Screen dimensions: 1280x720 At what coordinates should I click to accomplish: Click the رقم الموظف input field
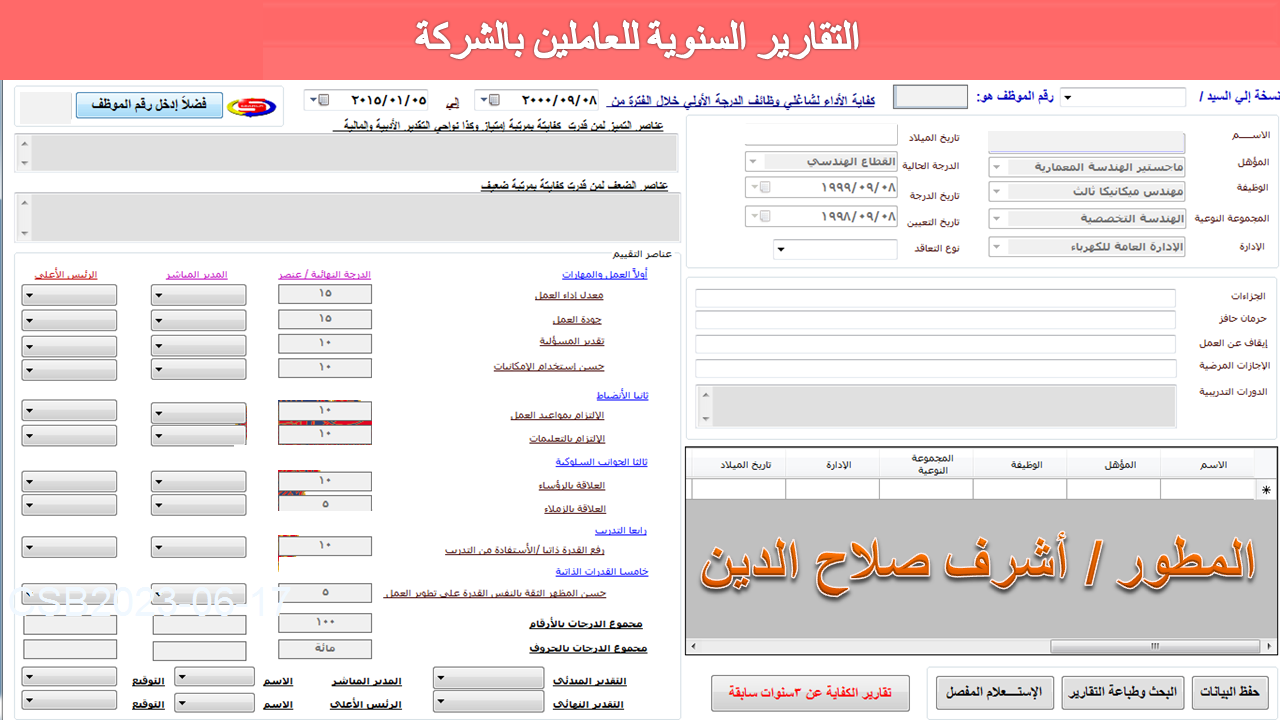929,97
